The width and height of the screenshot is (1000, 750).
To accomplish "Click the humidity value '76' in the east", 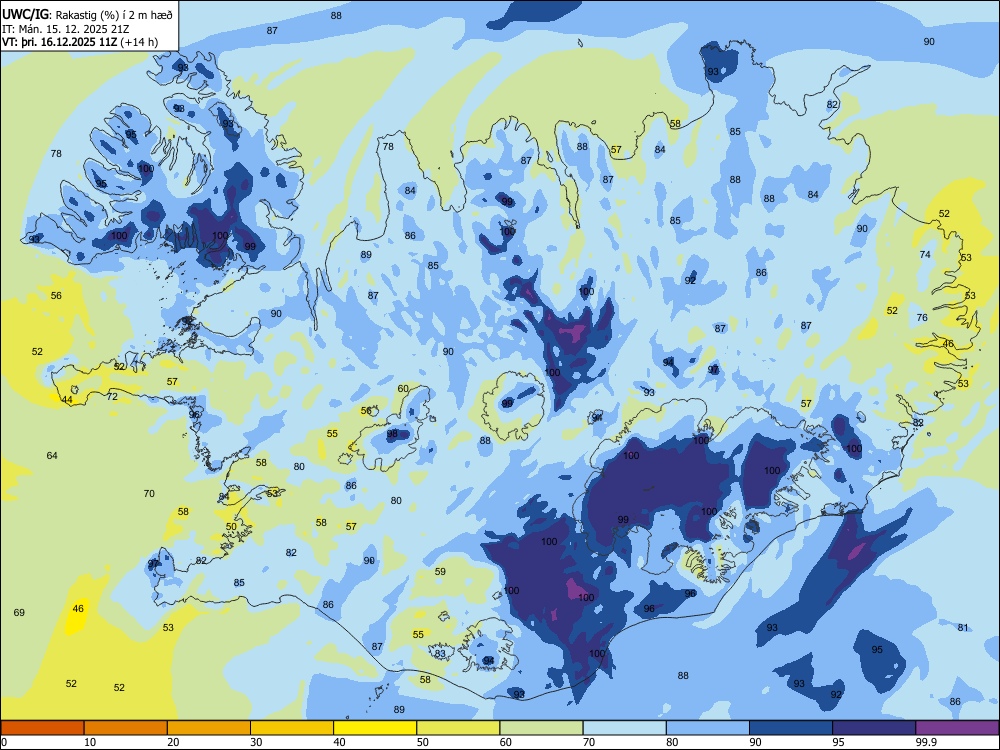I will (x=922, y=318).
